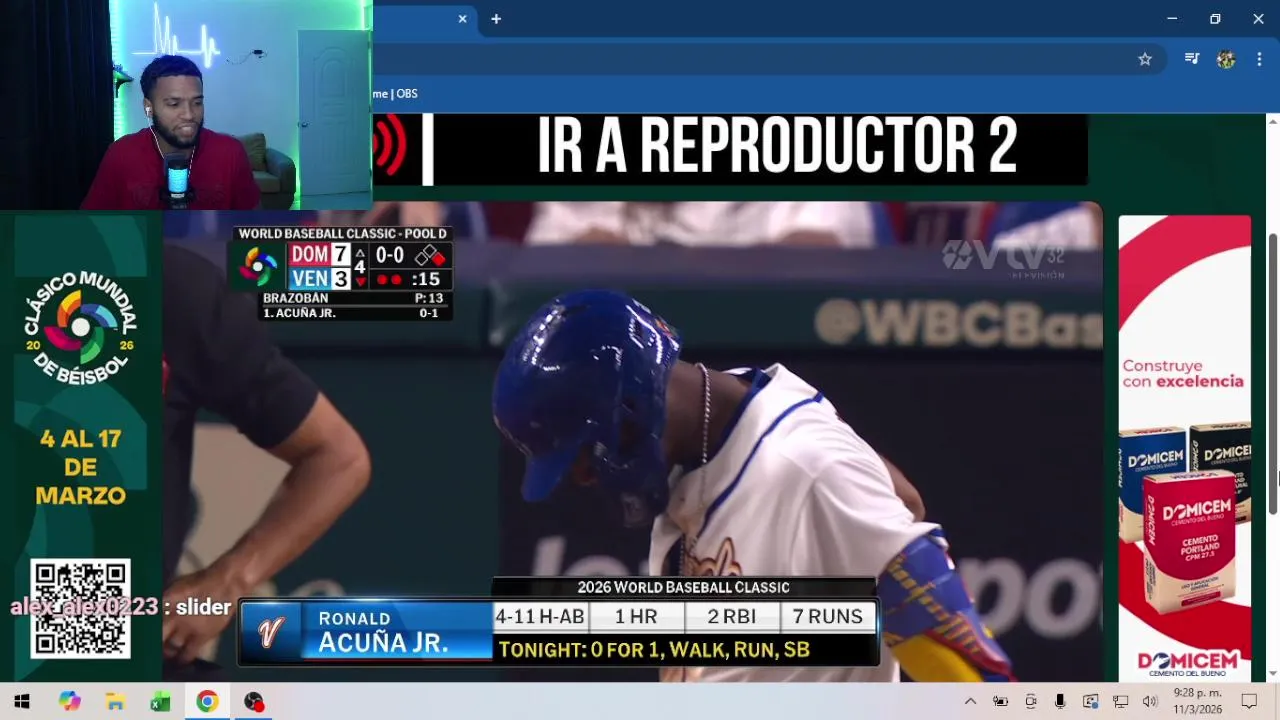Open the media control icon in Chrome toolbar
The image size is (1280, 720).
[x=1192, y=59]
